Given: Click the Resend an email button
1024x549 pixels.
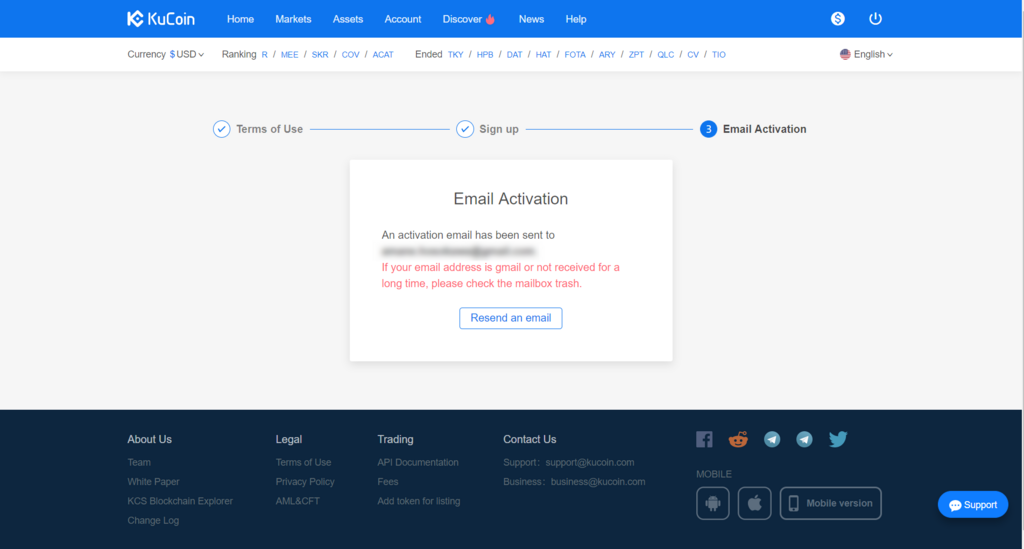Looking at the screenshot, I should tap(511, 318).
